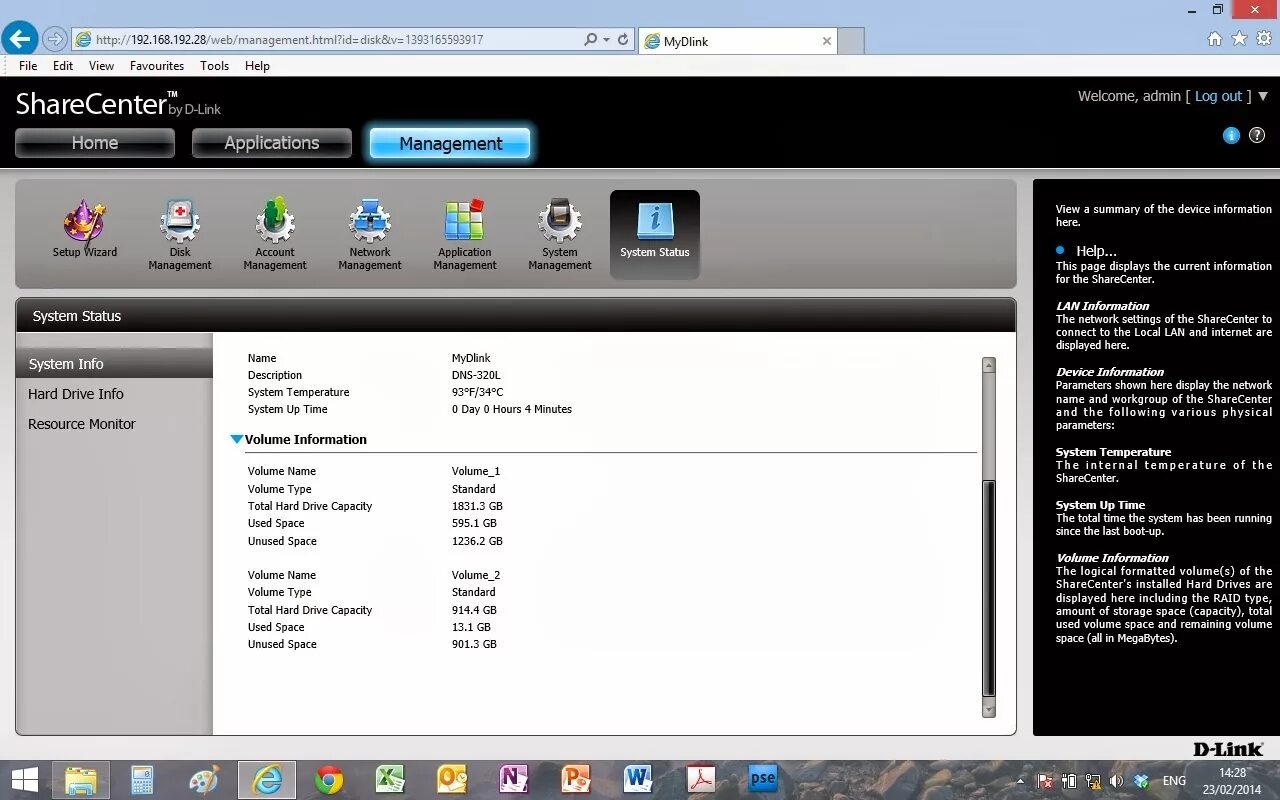Open Calculator from the taskbar
The width and height of the screenshot is (1280, 800).
[x=142, y=780]
